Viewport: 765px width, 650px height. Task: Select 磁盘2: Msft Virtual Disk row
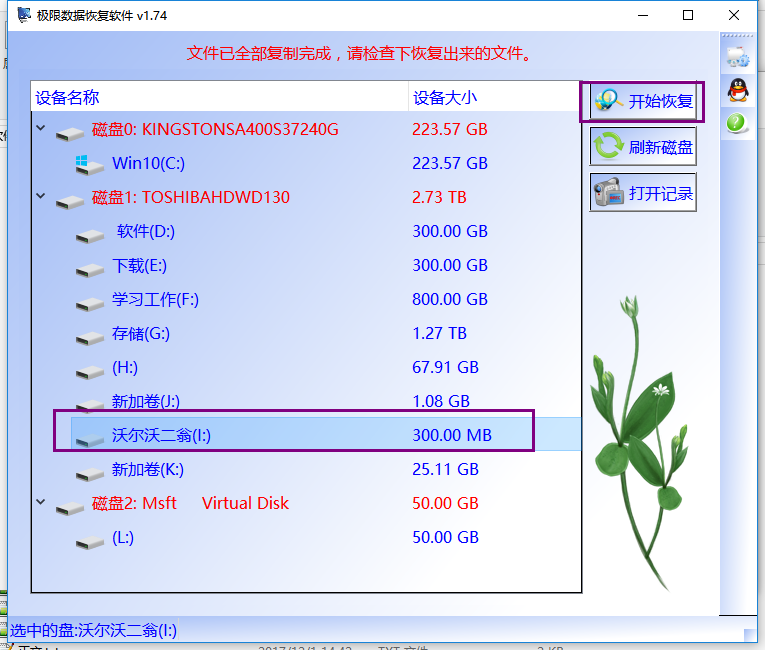(306, 503)
